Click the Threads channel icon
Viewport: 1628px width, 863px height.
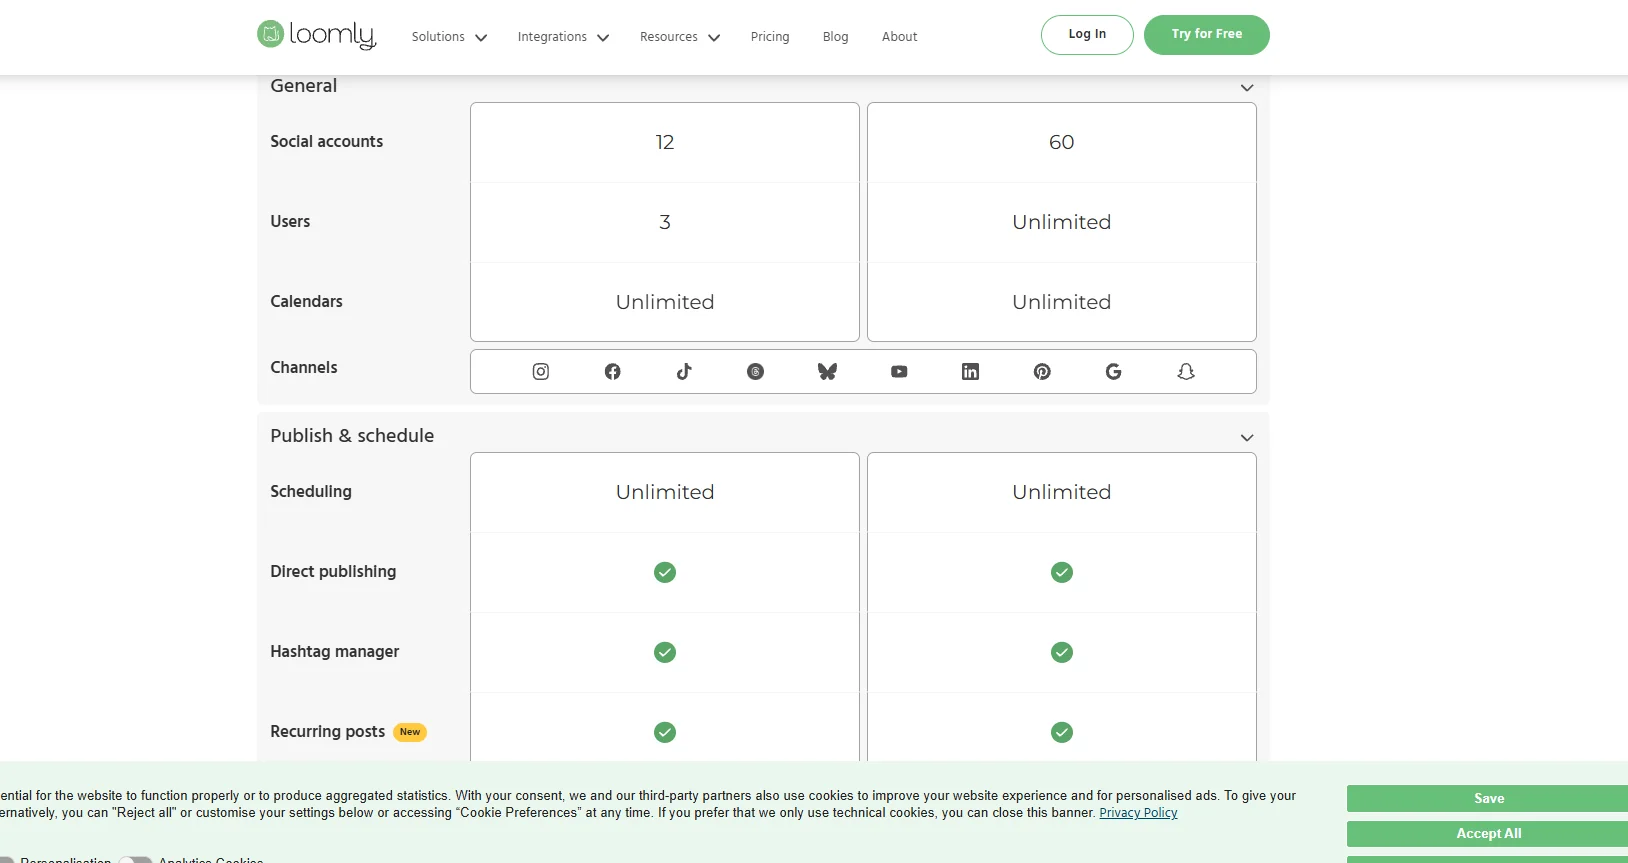[756, 372]
